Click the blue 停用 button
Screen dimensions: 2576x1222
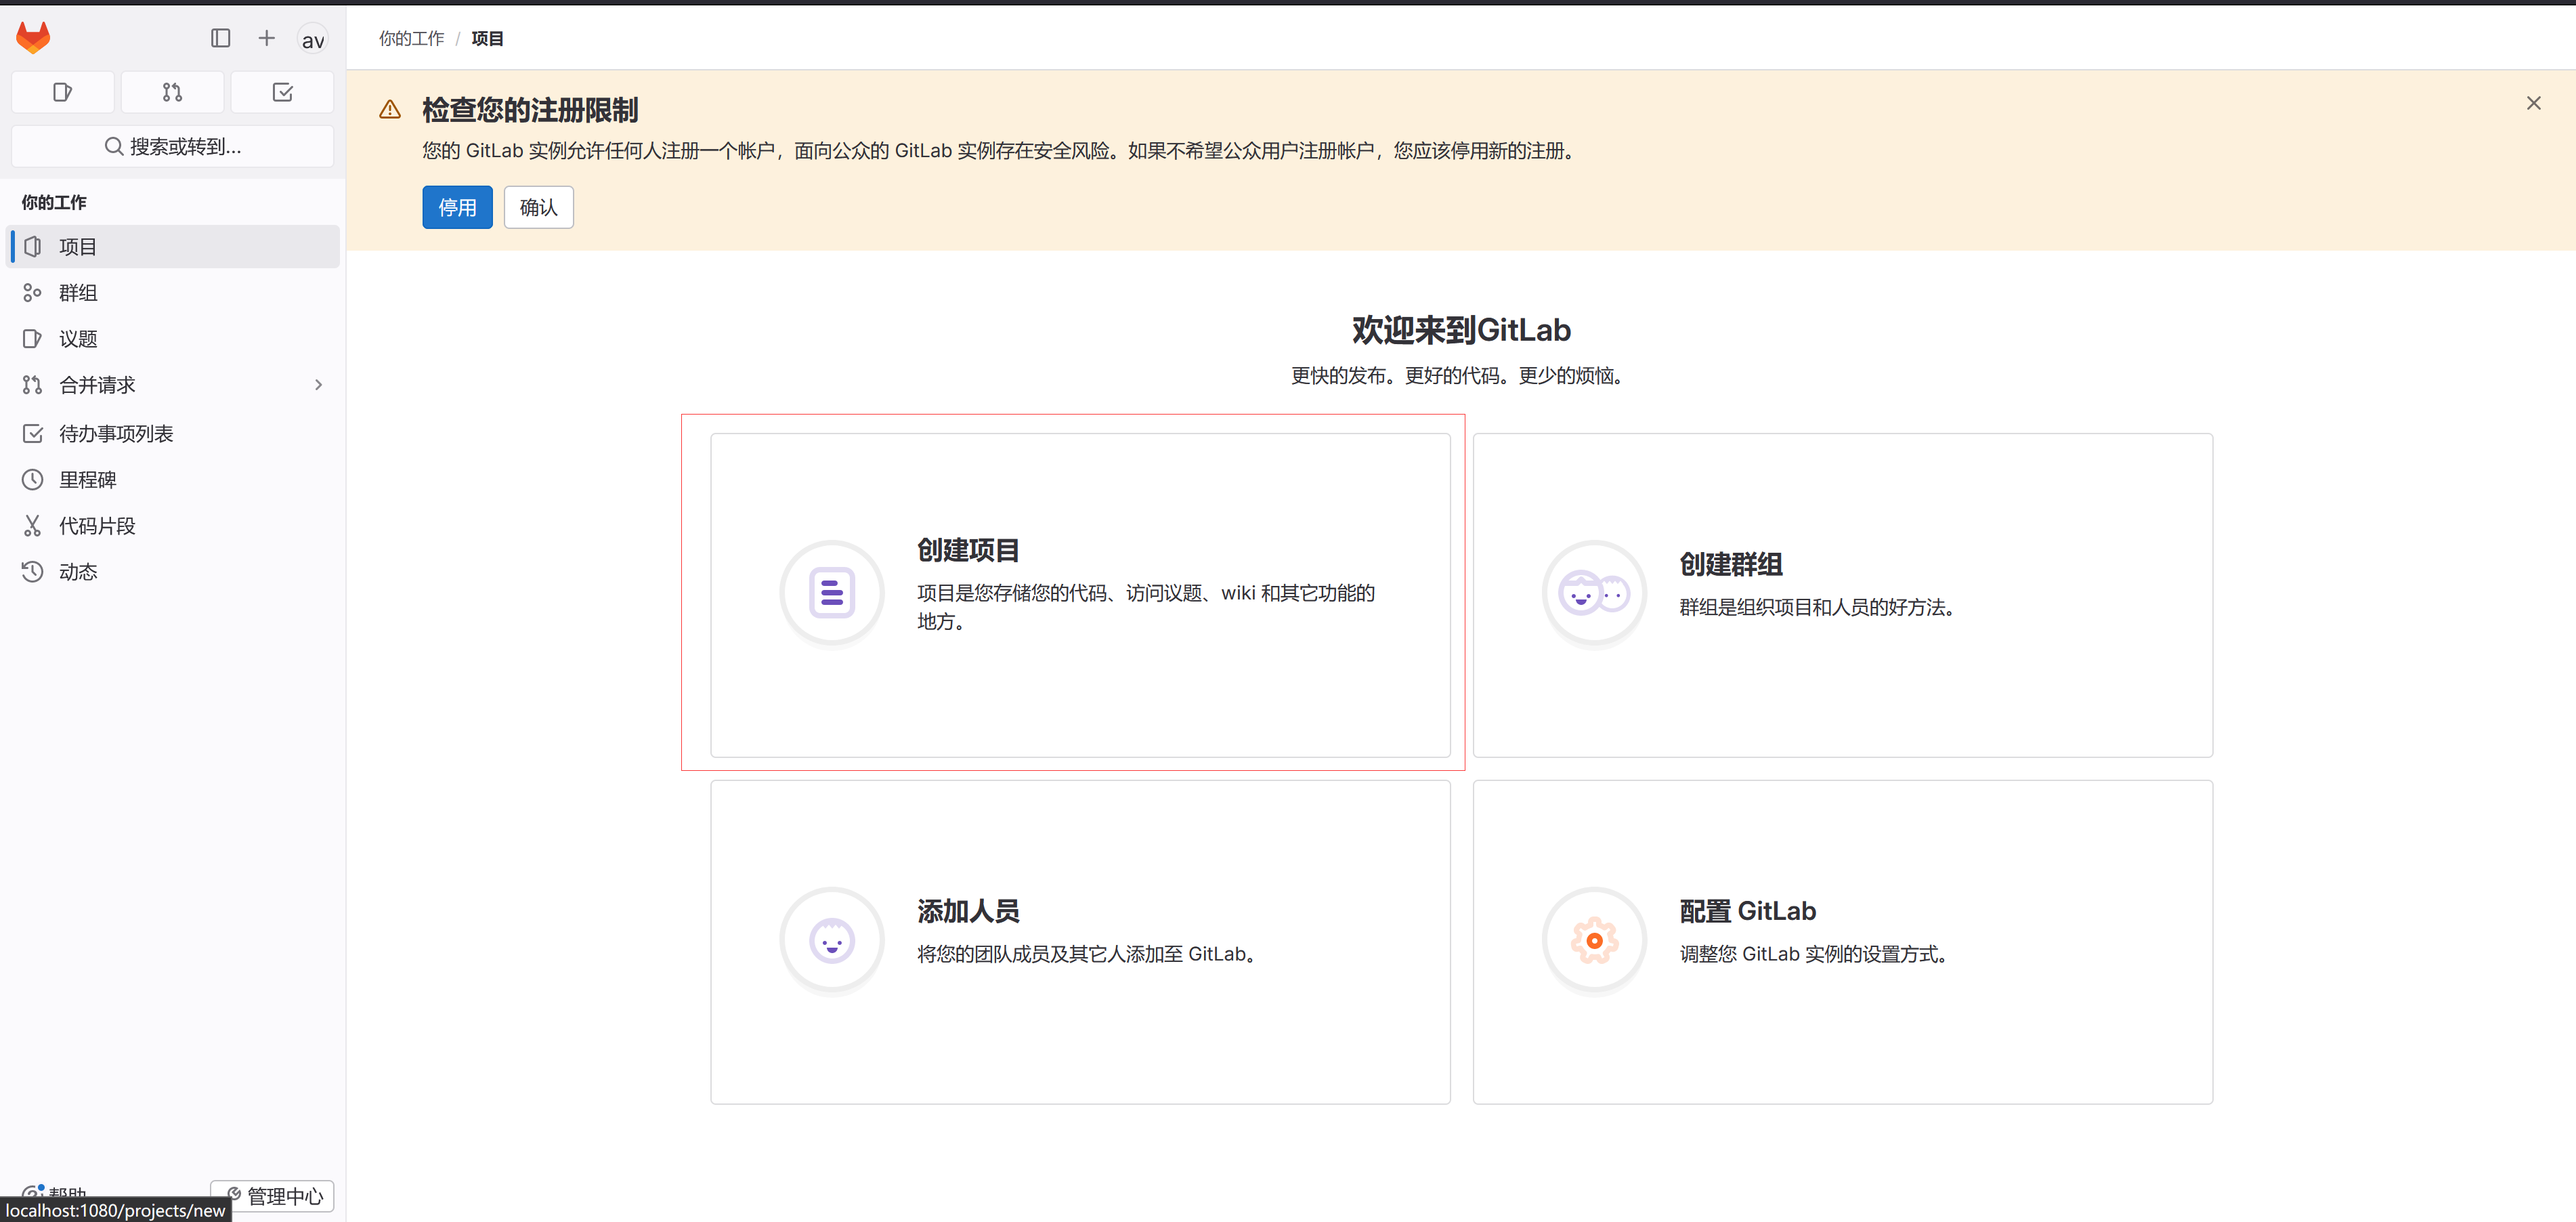(457, 207)
